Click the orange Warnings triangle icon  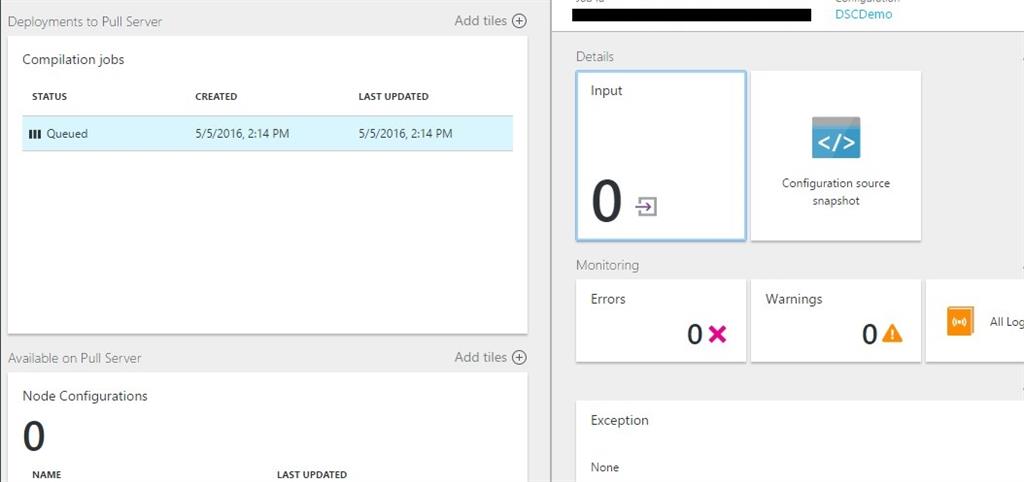[x=892, y=334]
